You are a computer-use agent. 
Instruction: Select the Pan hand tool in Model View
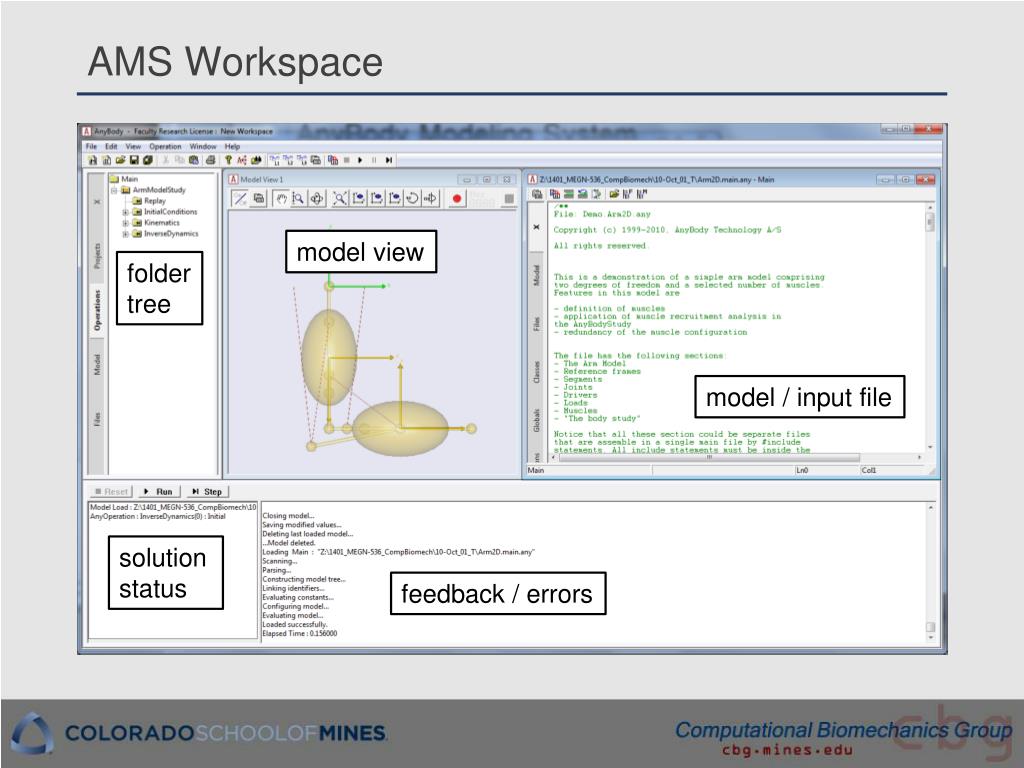point(281,199)
